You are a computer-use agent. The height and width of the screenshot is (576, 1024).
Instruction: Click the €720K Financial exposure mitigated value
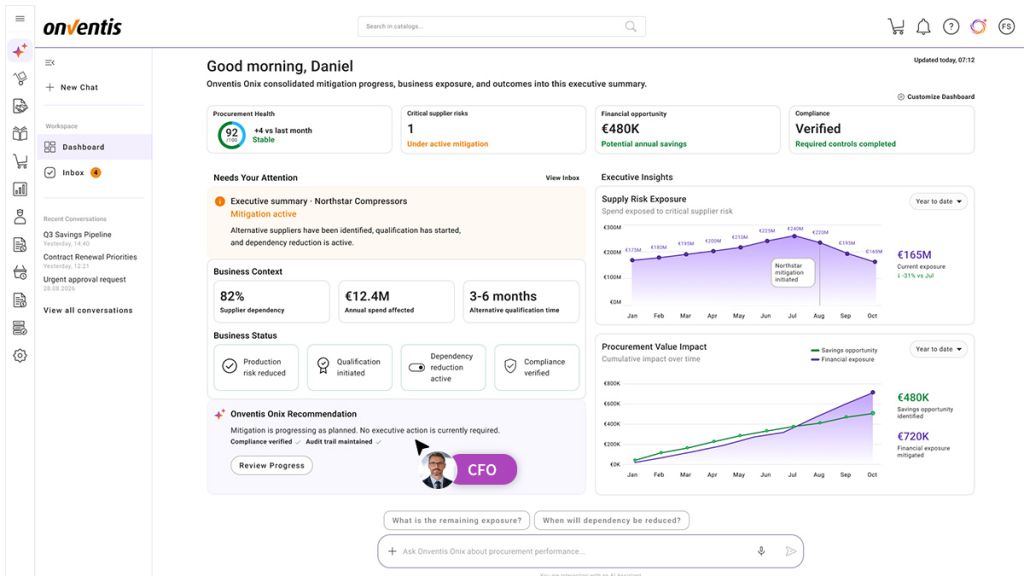click(x=913, y=436)
